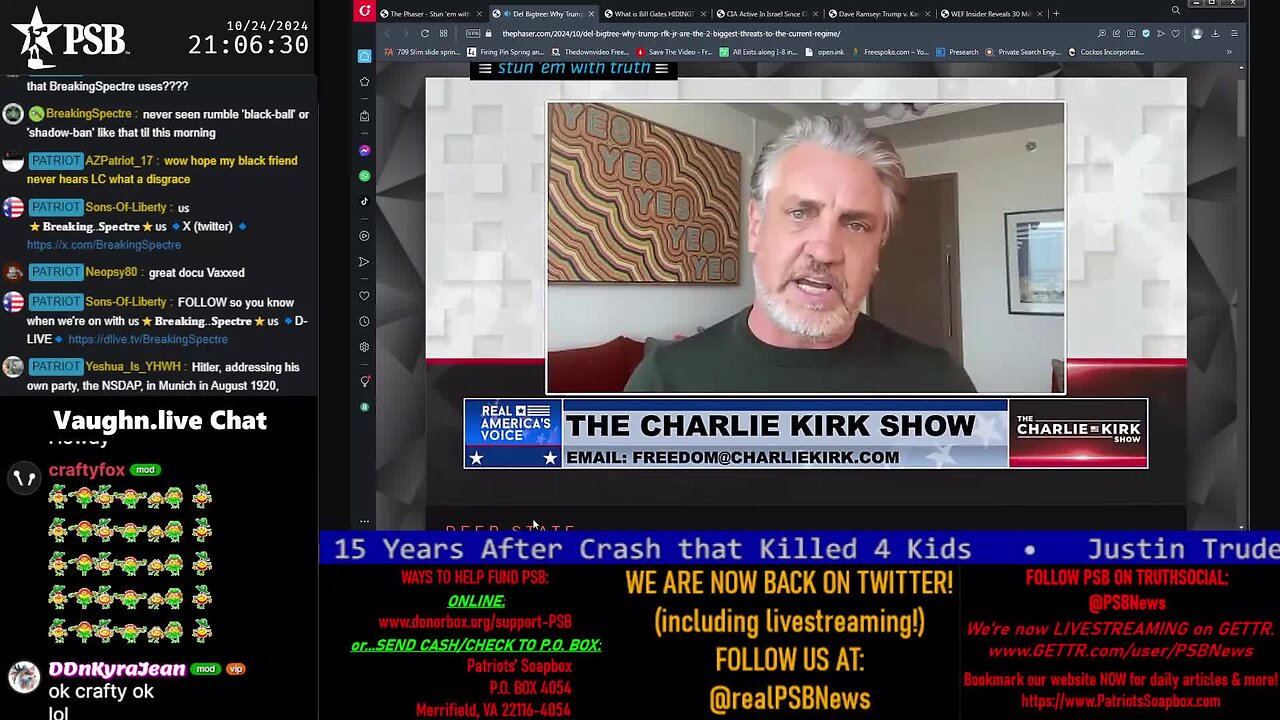
Task: Open Settings gear icon in sidebar
Action: (x=364, y=347)
